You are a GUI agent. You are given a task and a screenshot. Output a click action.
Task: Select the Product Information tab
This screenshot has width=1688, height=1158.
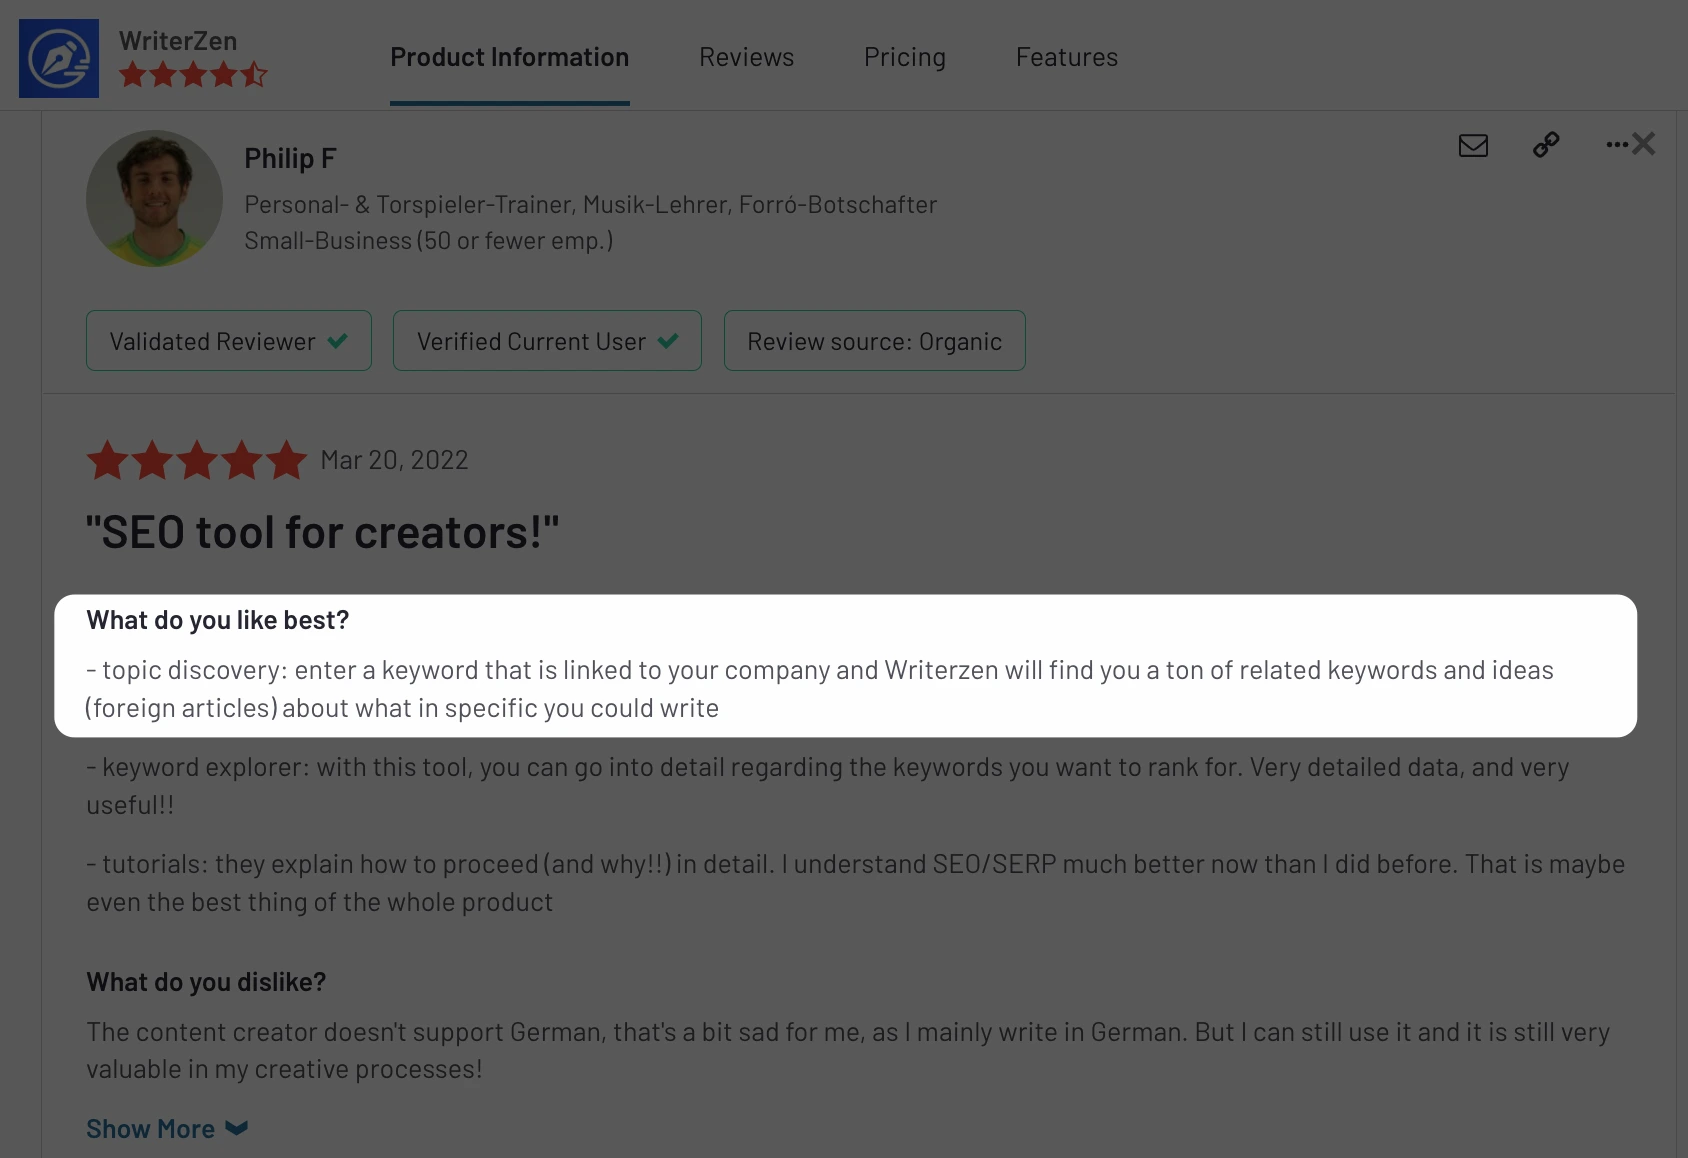[510, 57]
